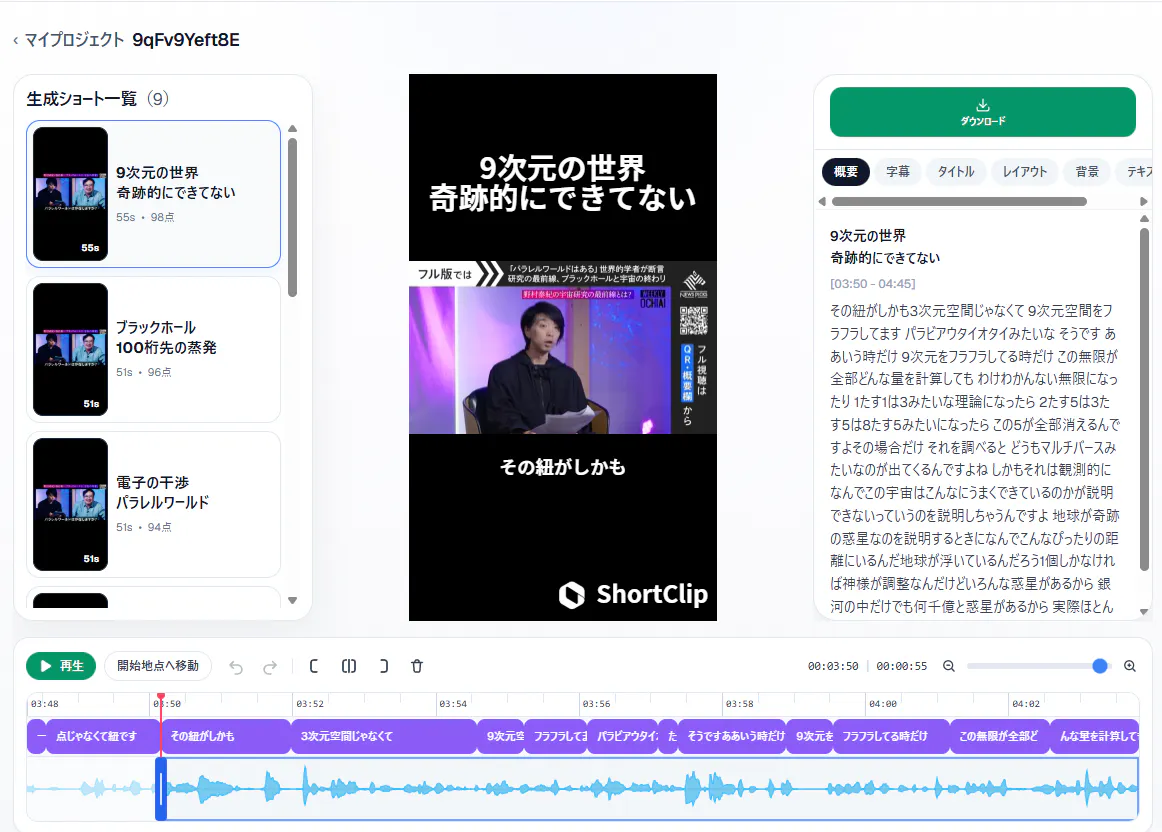
Task: Click project name 9qFv9Yeft8E
Action: point(186,40)
